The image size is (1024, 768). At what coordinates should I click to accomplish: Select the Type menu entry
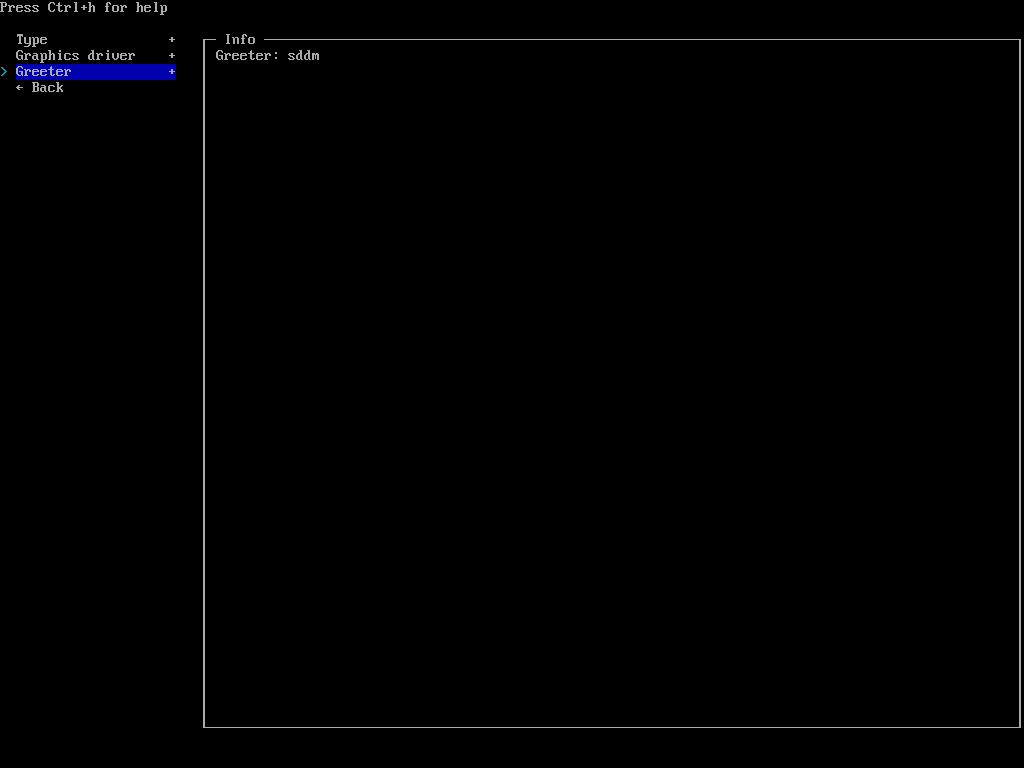pos(32,40)
